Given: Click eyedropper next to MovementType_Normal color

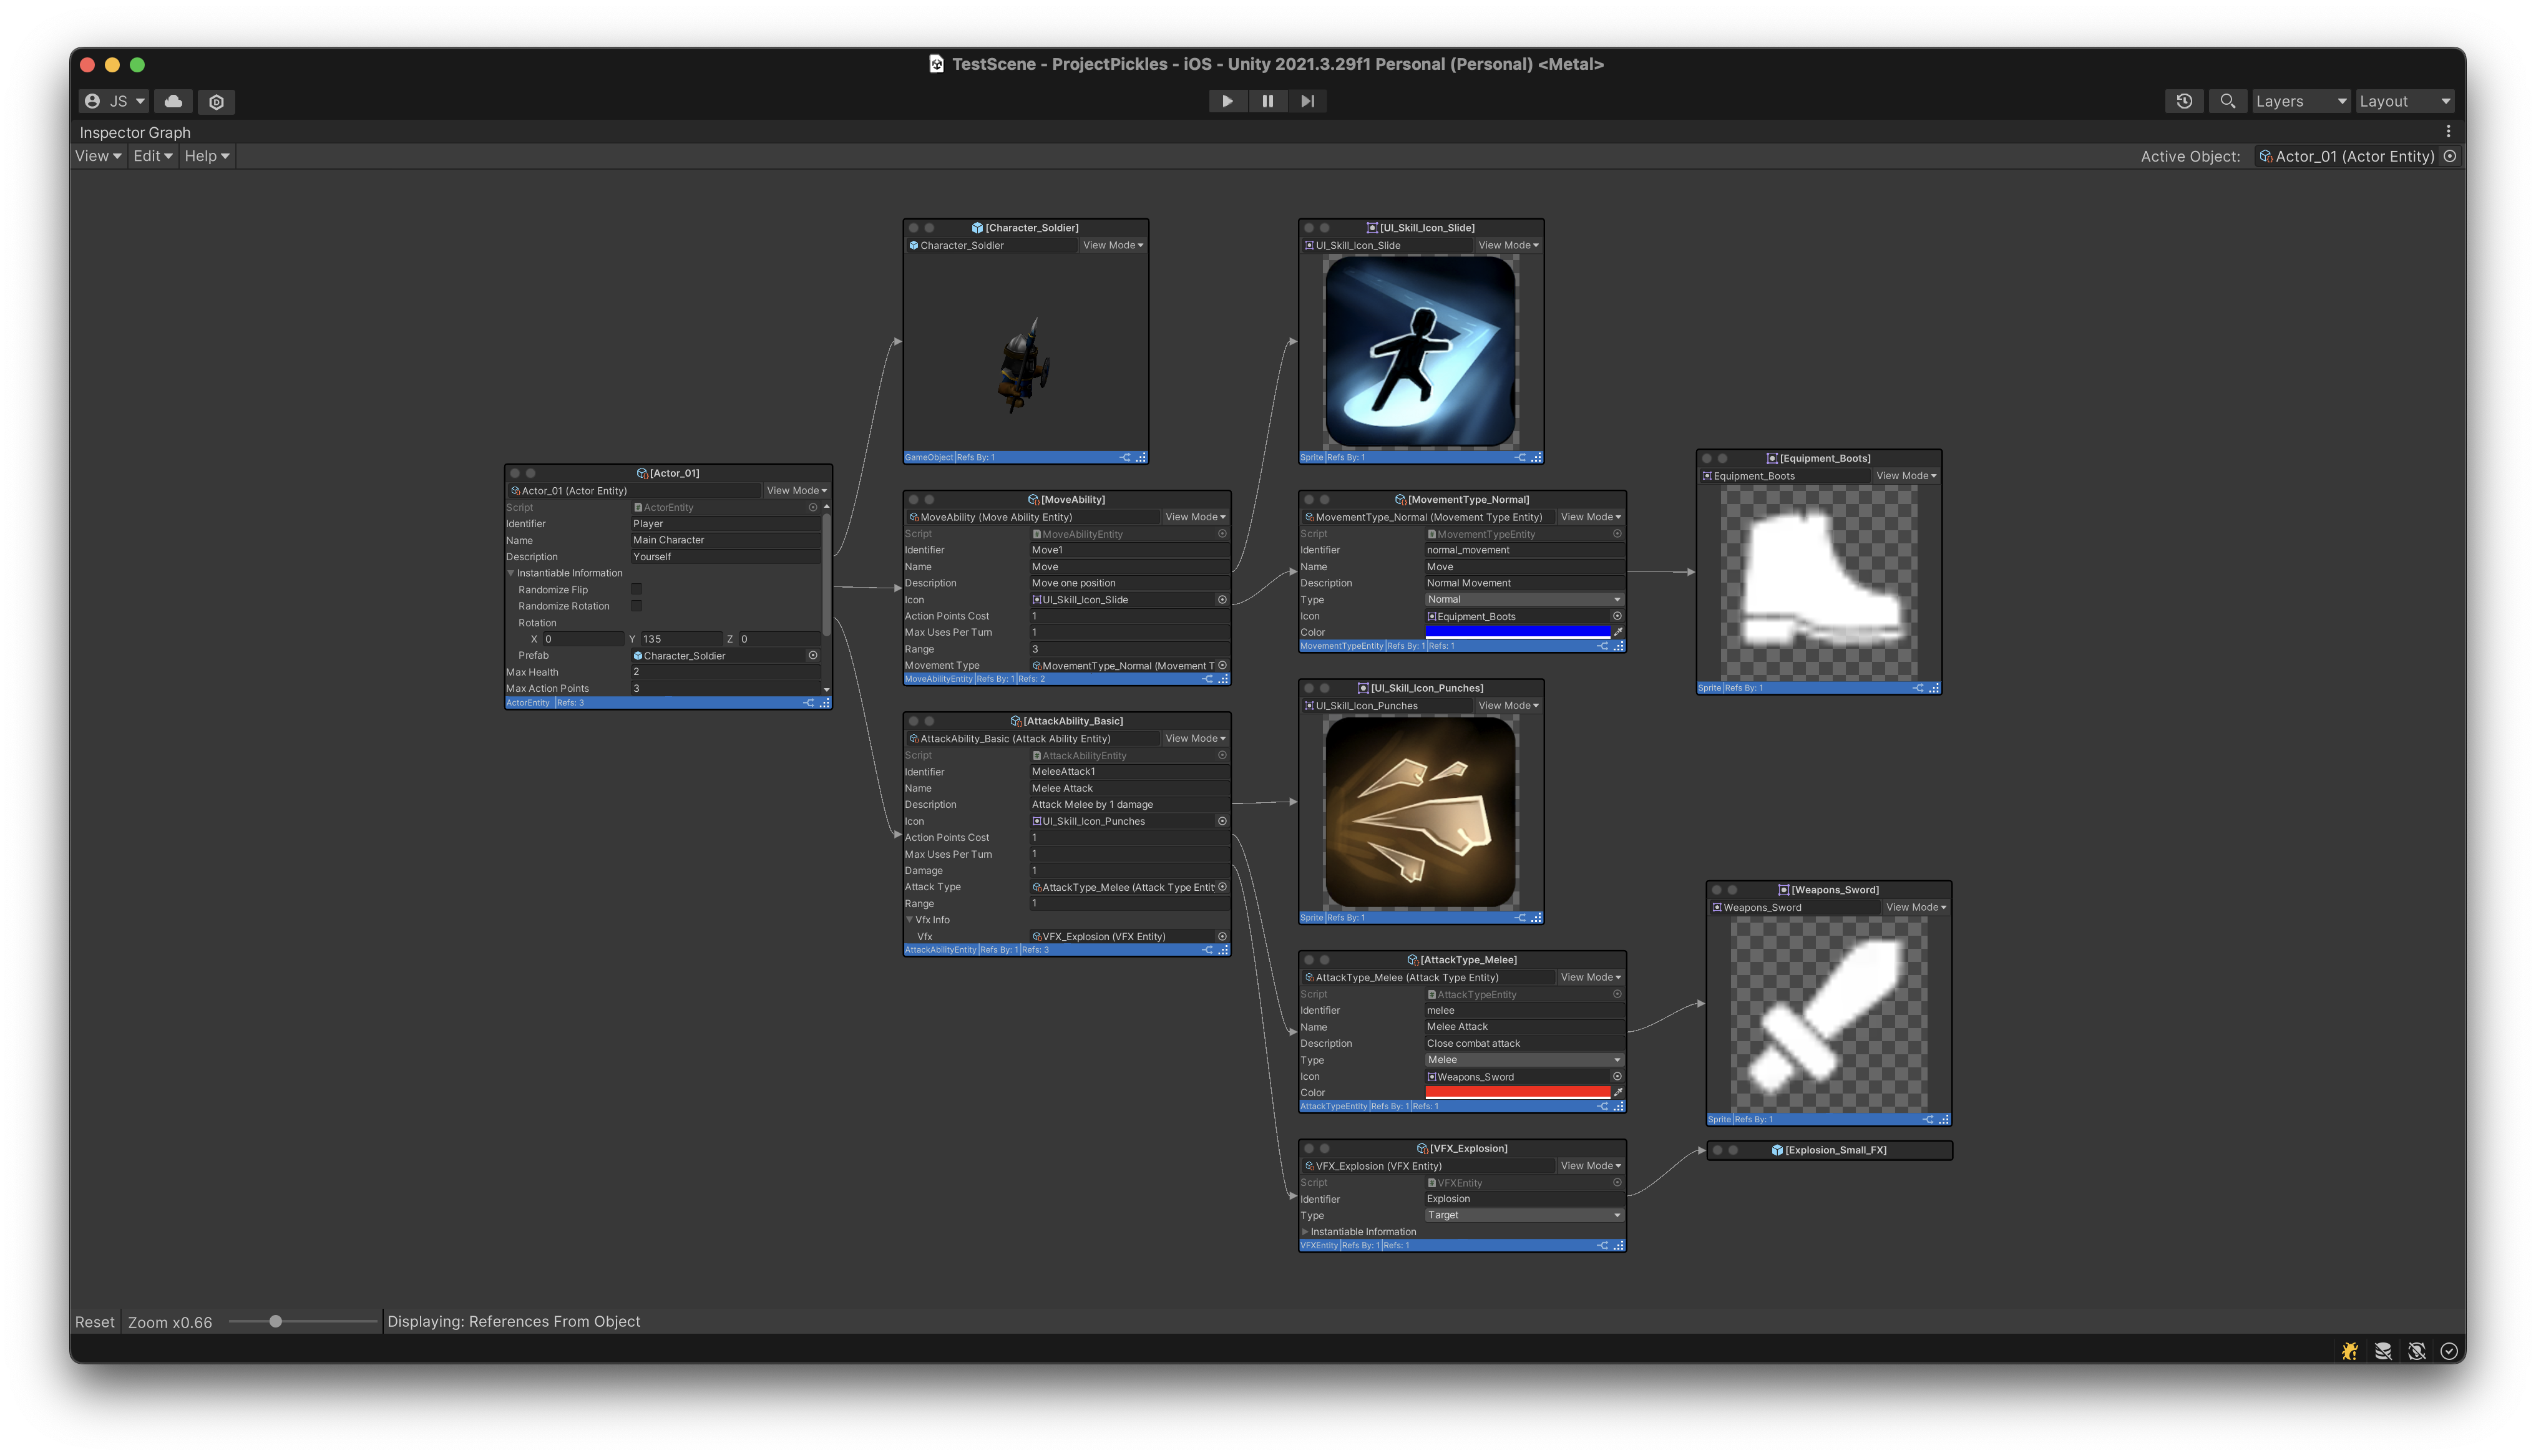Looking at the screenshot, I should (1617, 632).
